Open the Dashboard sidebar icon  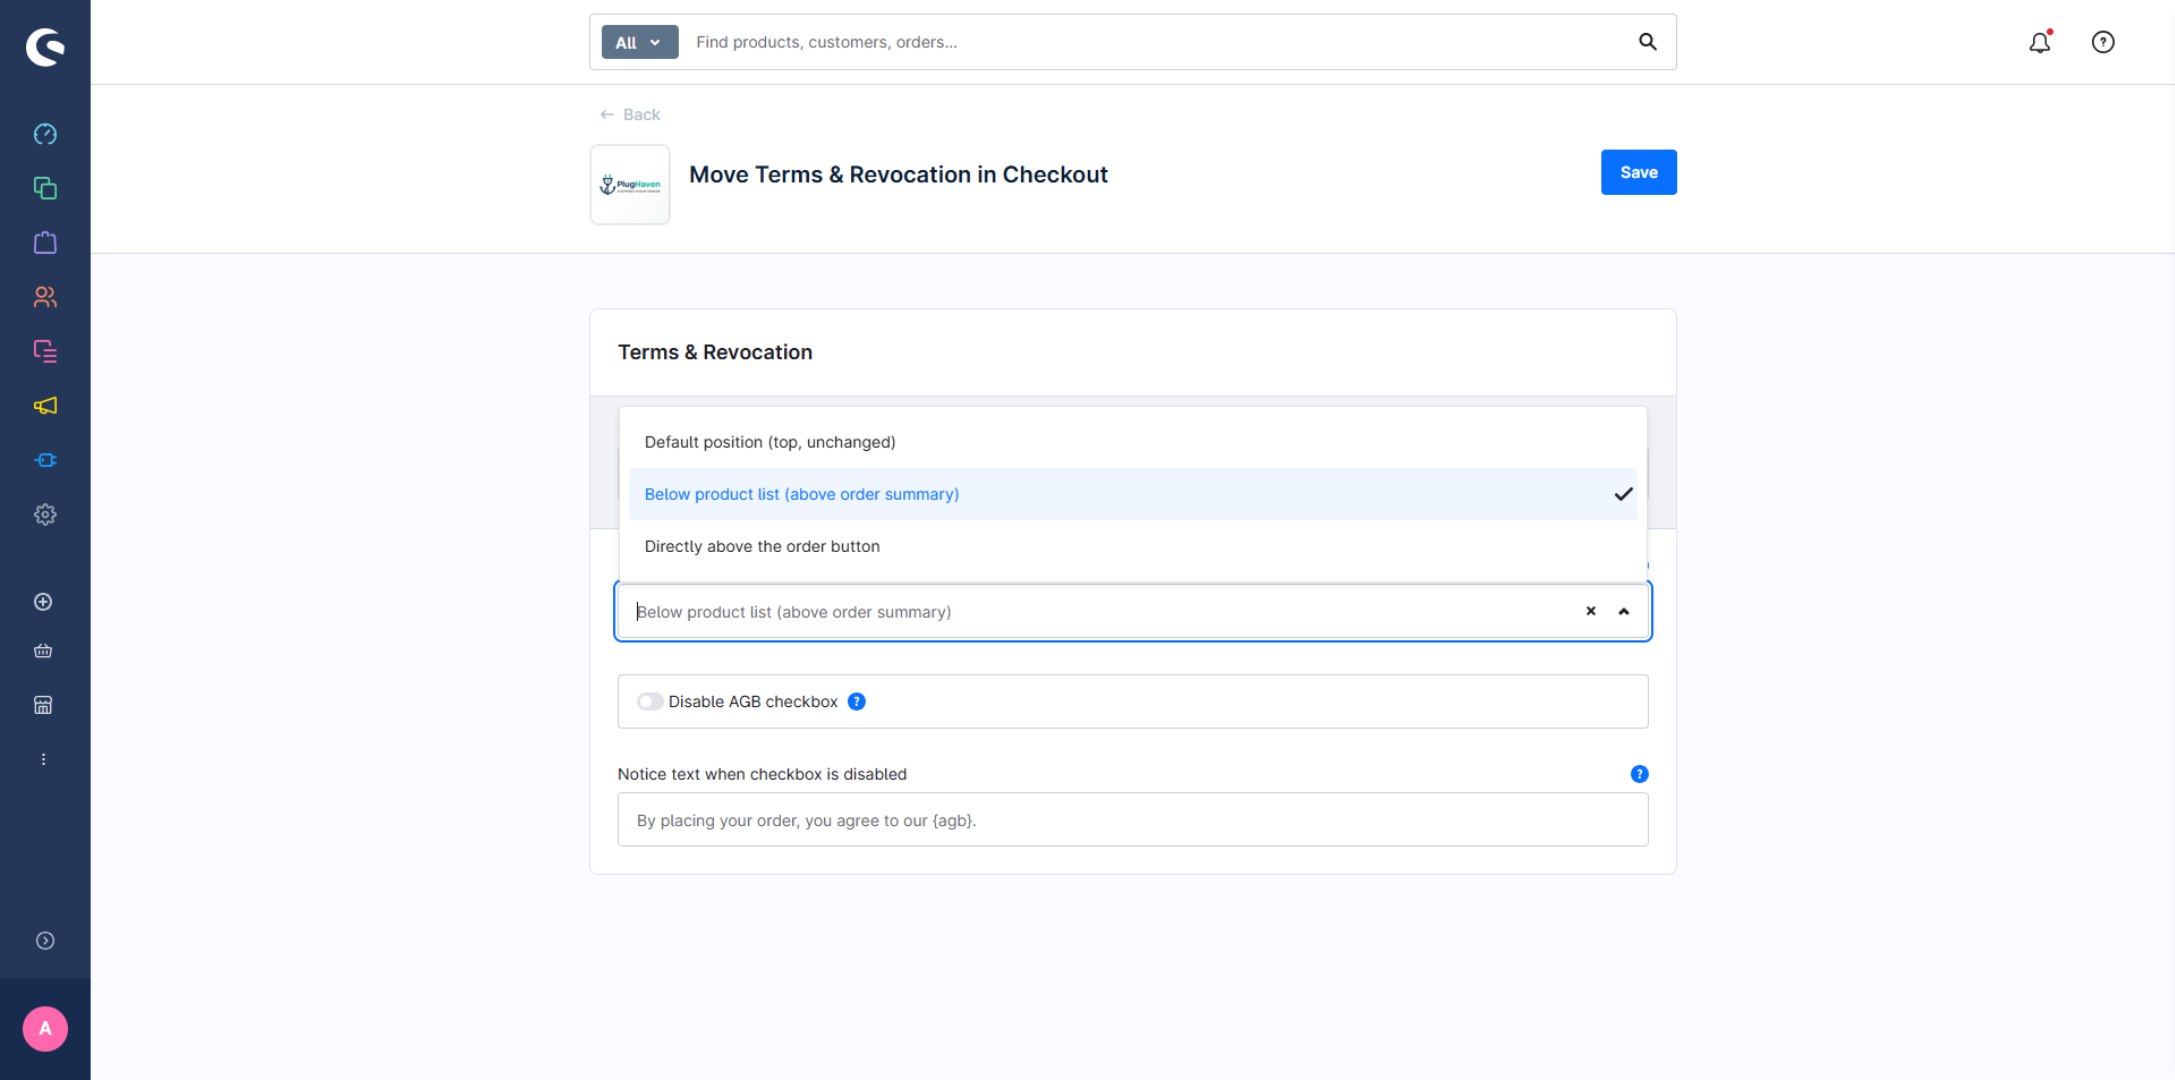(x=45, y=134)
